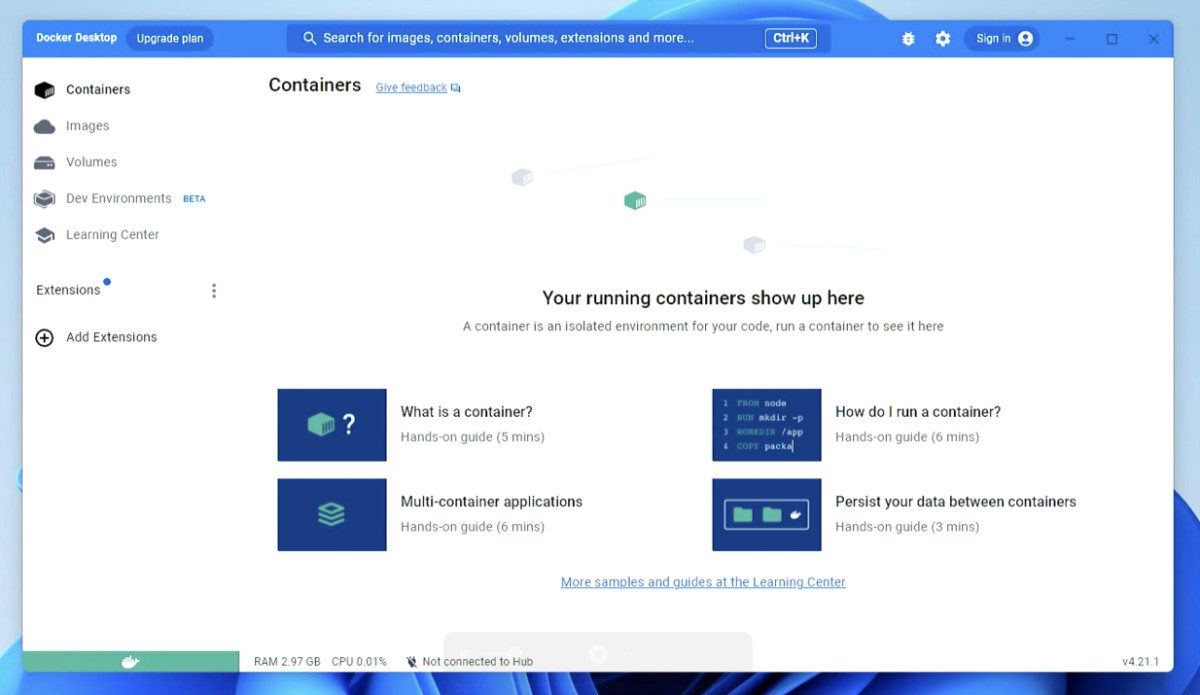Click the 'Not connected to Hub' plug icon
1200x695 pixels.
[x=412, y=662]
